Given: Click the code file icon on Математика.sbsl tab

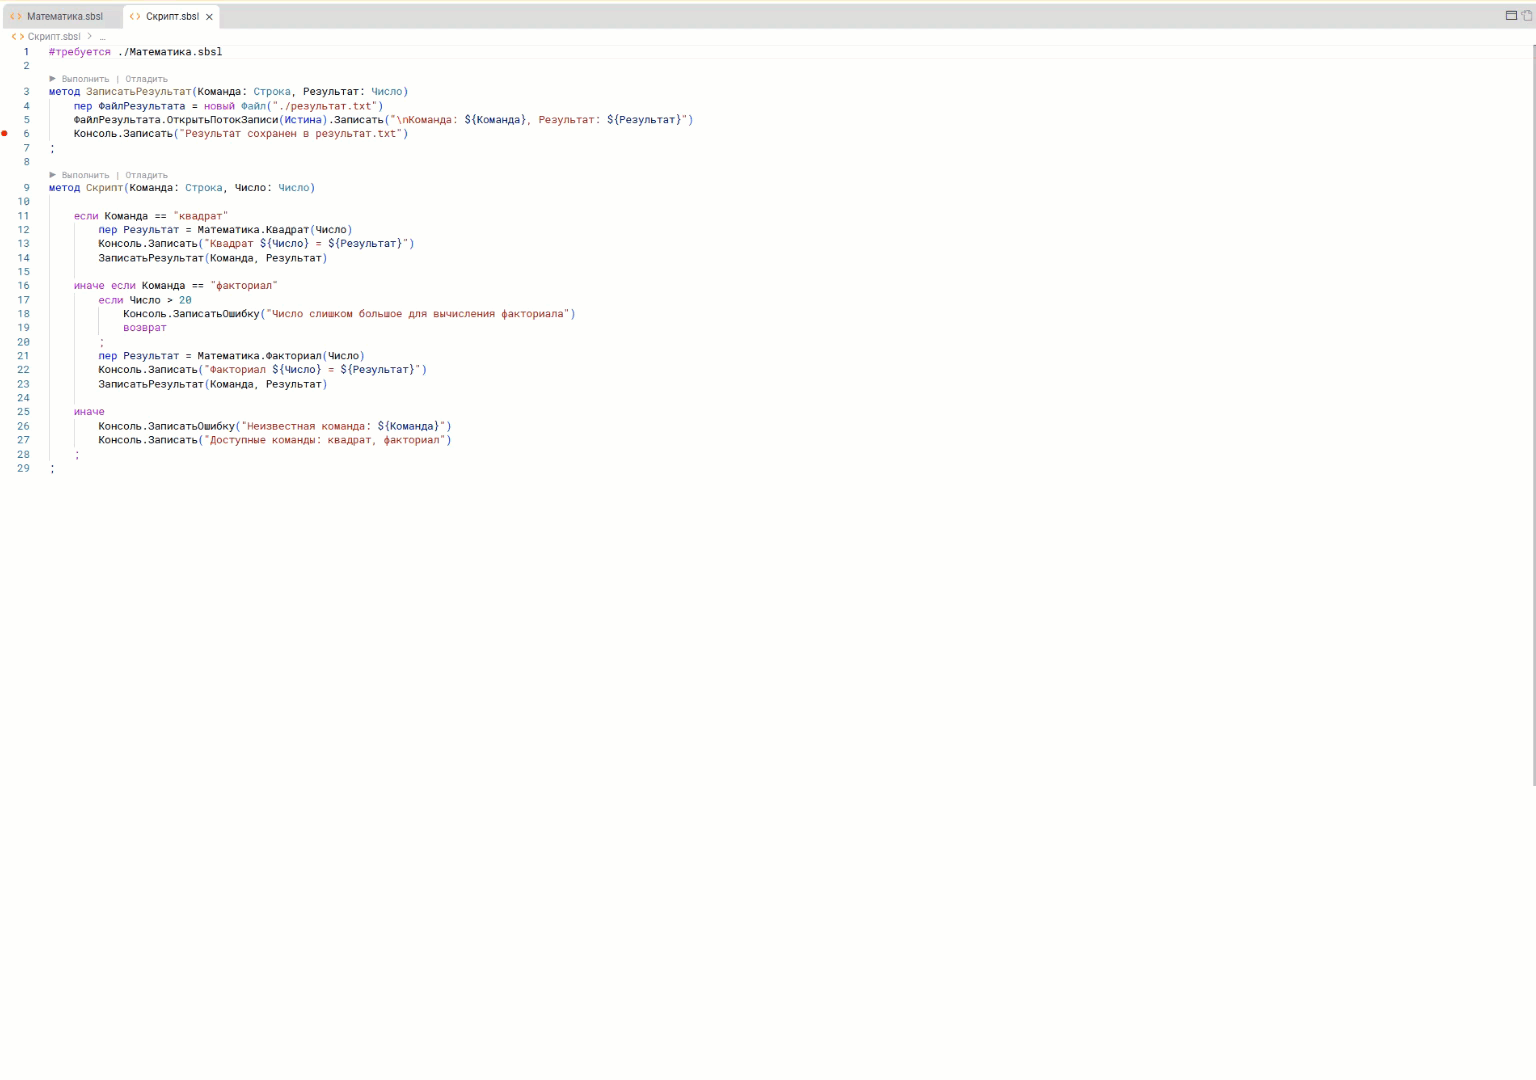Looking at the screenshot, I should click(x=16, y=16).
